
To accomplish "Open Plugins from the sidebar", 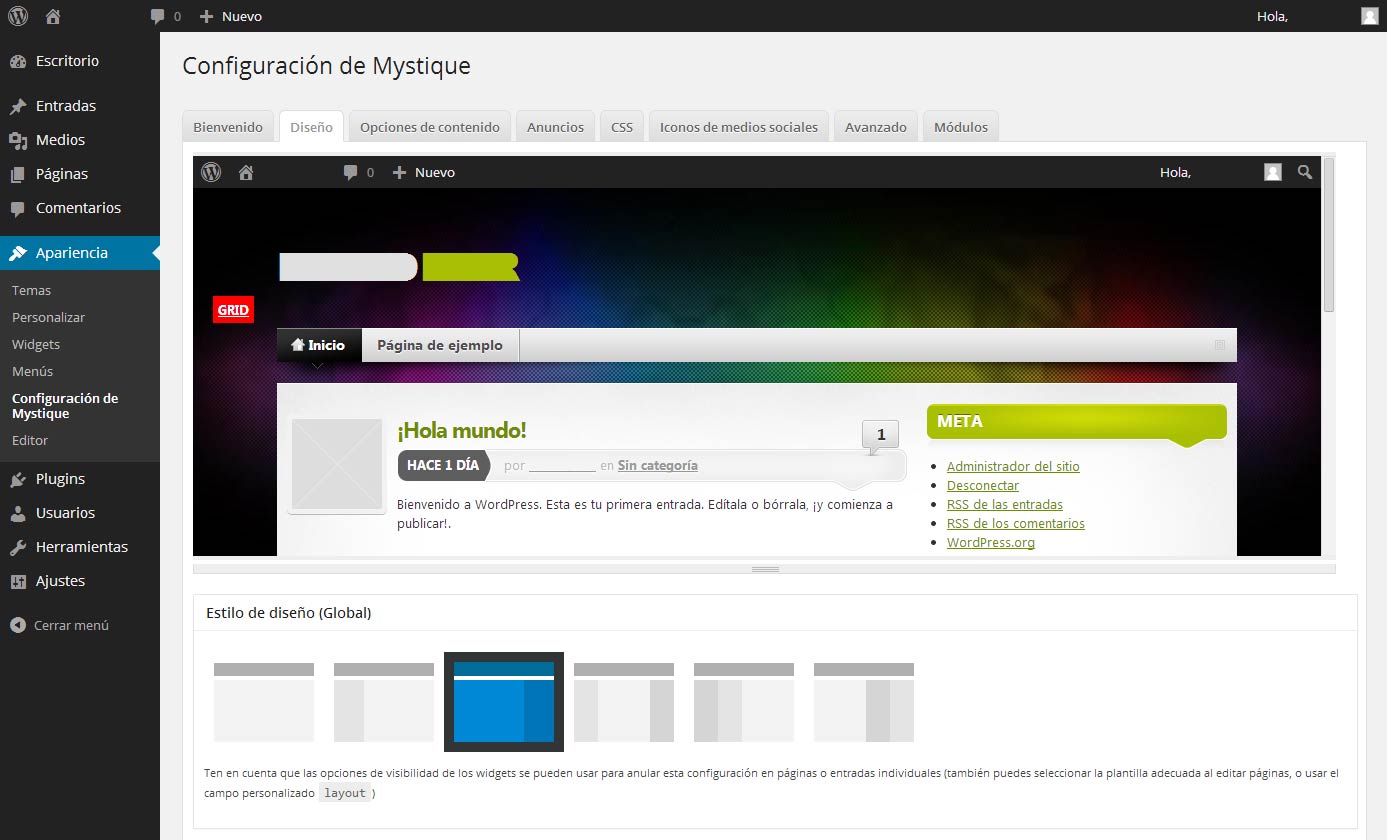I will pyautogui.click(x=60, y=479).
